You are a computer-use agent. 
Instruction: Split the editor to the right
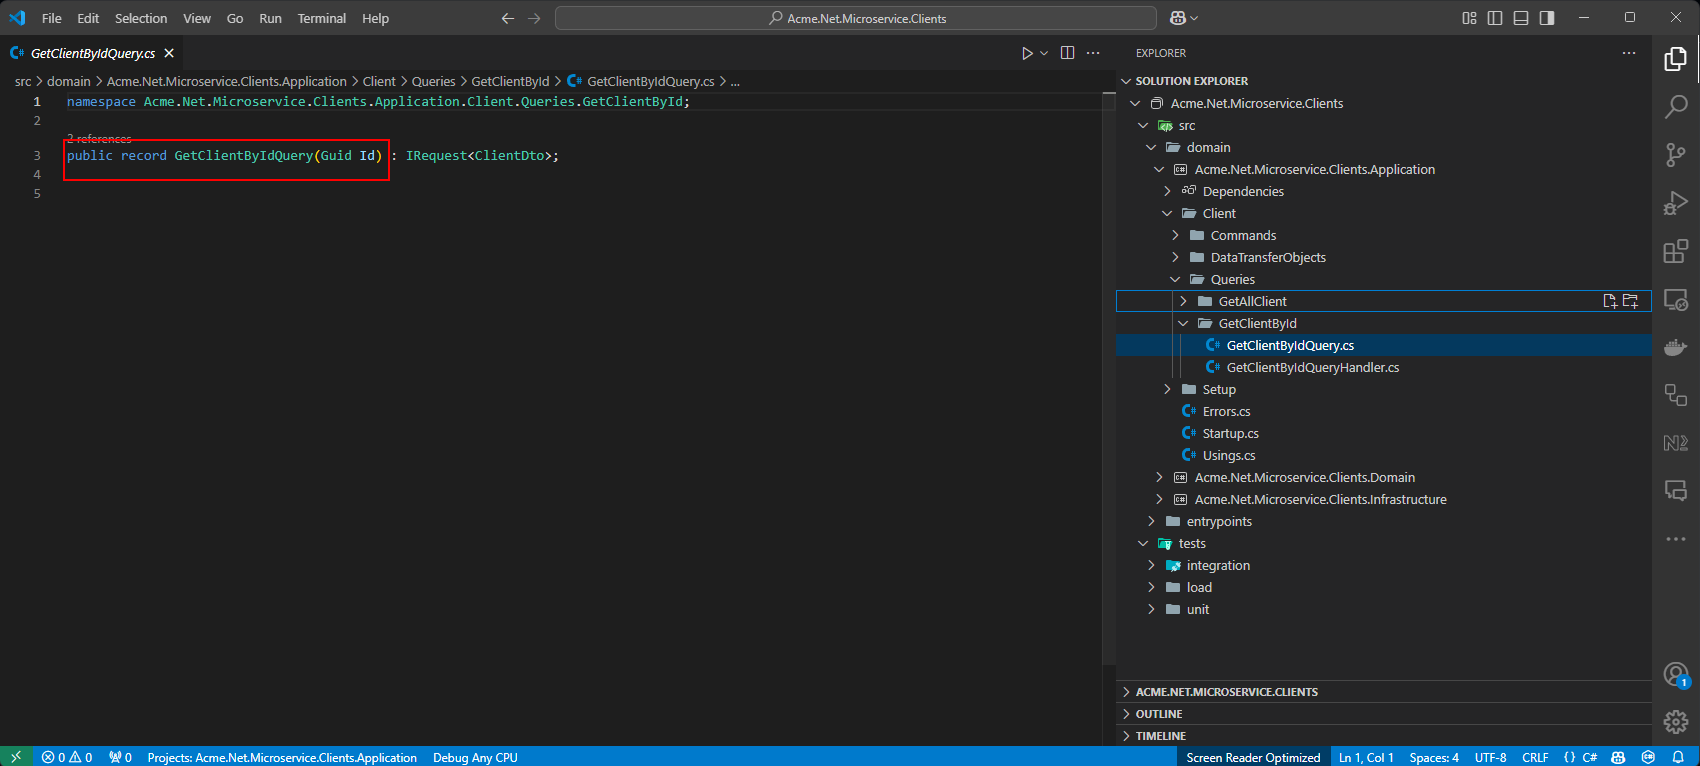[x=1067, y=53]
